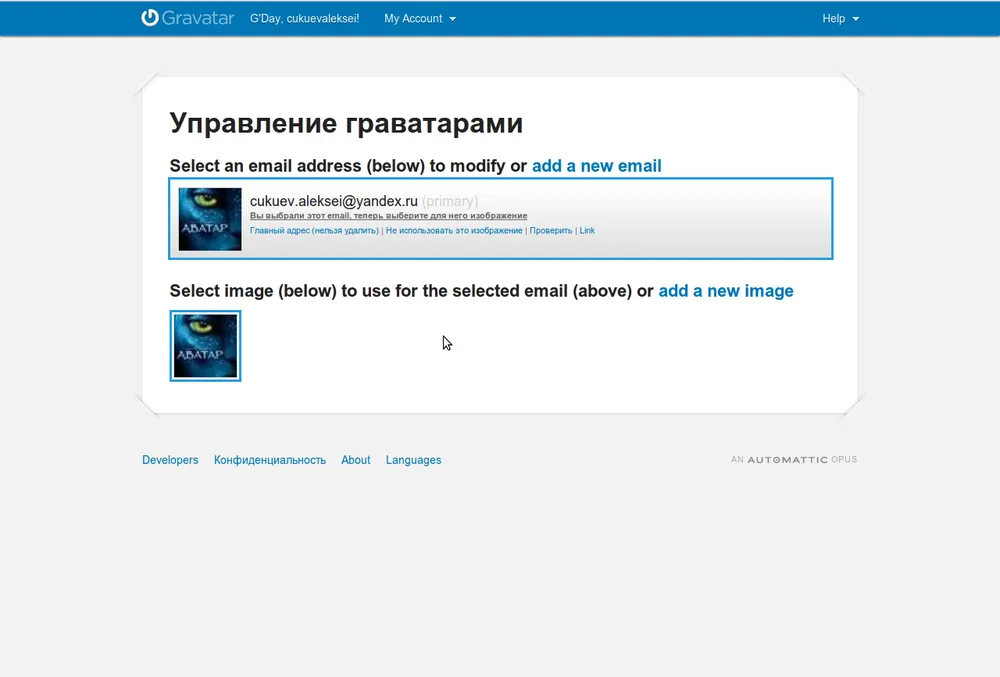This screenshot has height=677, width=1000.
Task: Open the My Account dropdown menu
Action: (419, 19)
